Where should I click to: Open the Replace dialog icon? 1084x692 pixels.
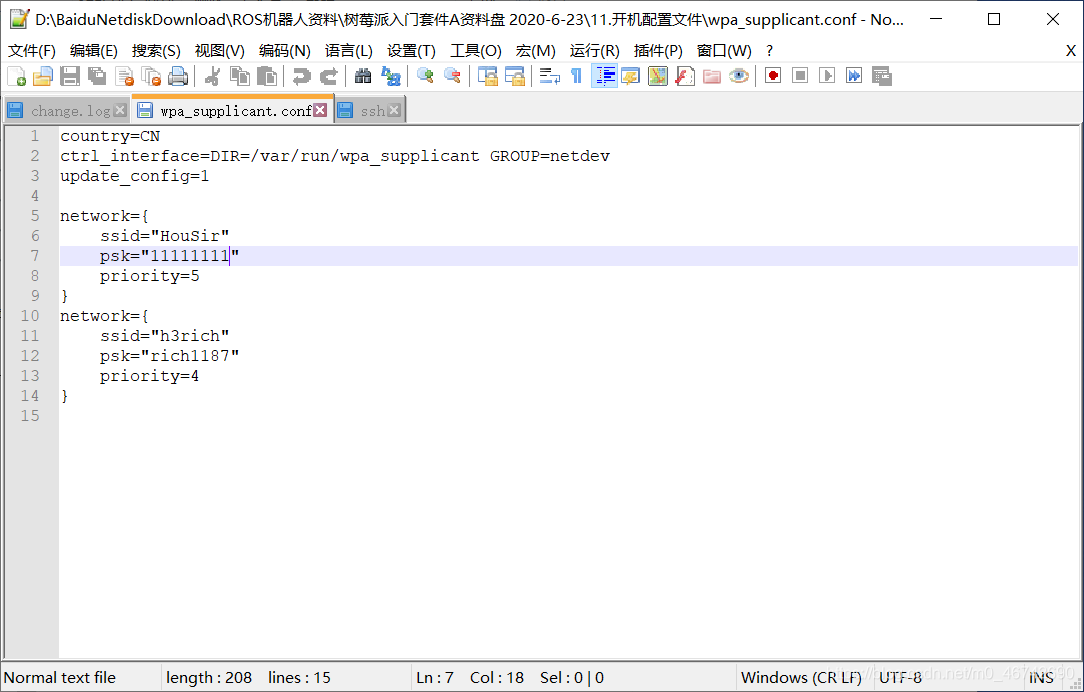391,76
